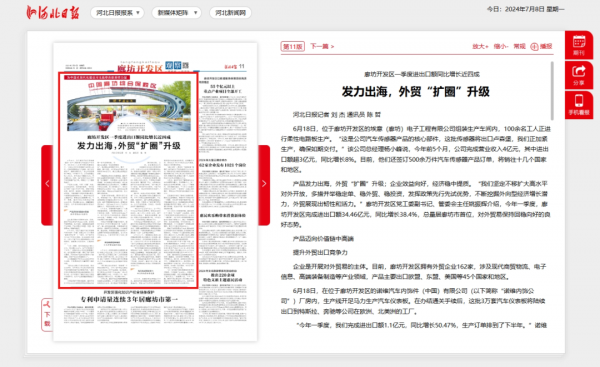Click the 下载 download tab icon
The width and height of the screenshot is (600, 367).
pos(47,315)
